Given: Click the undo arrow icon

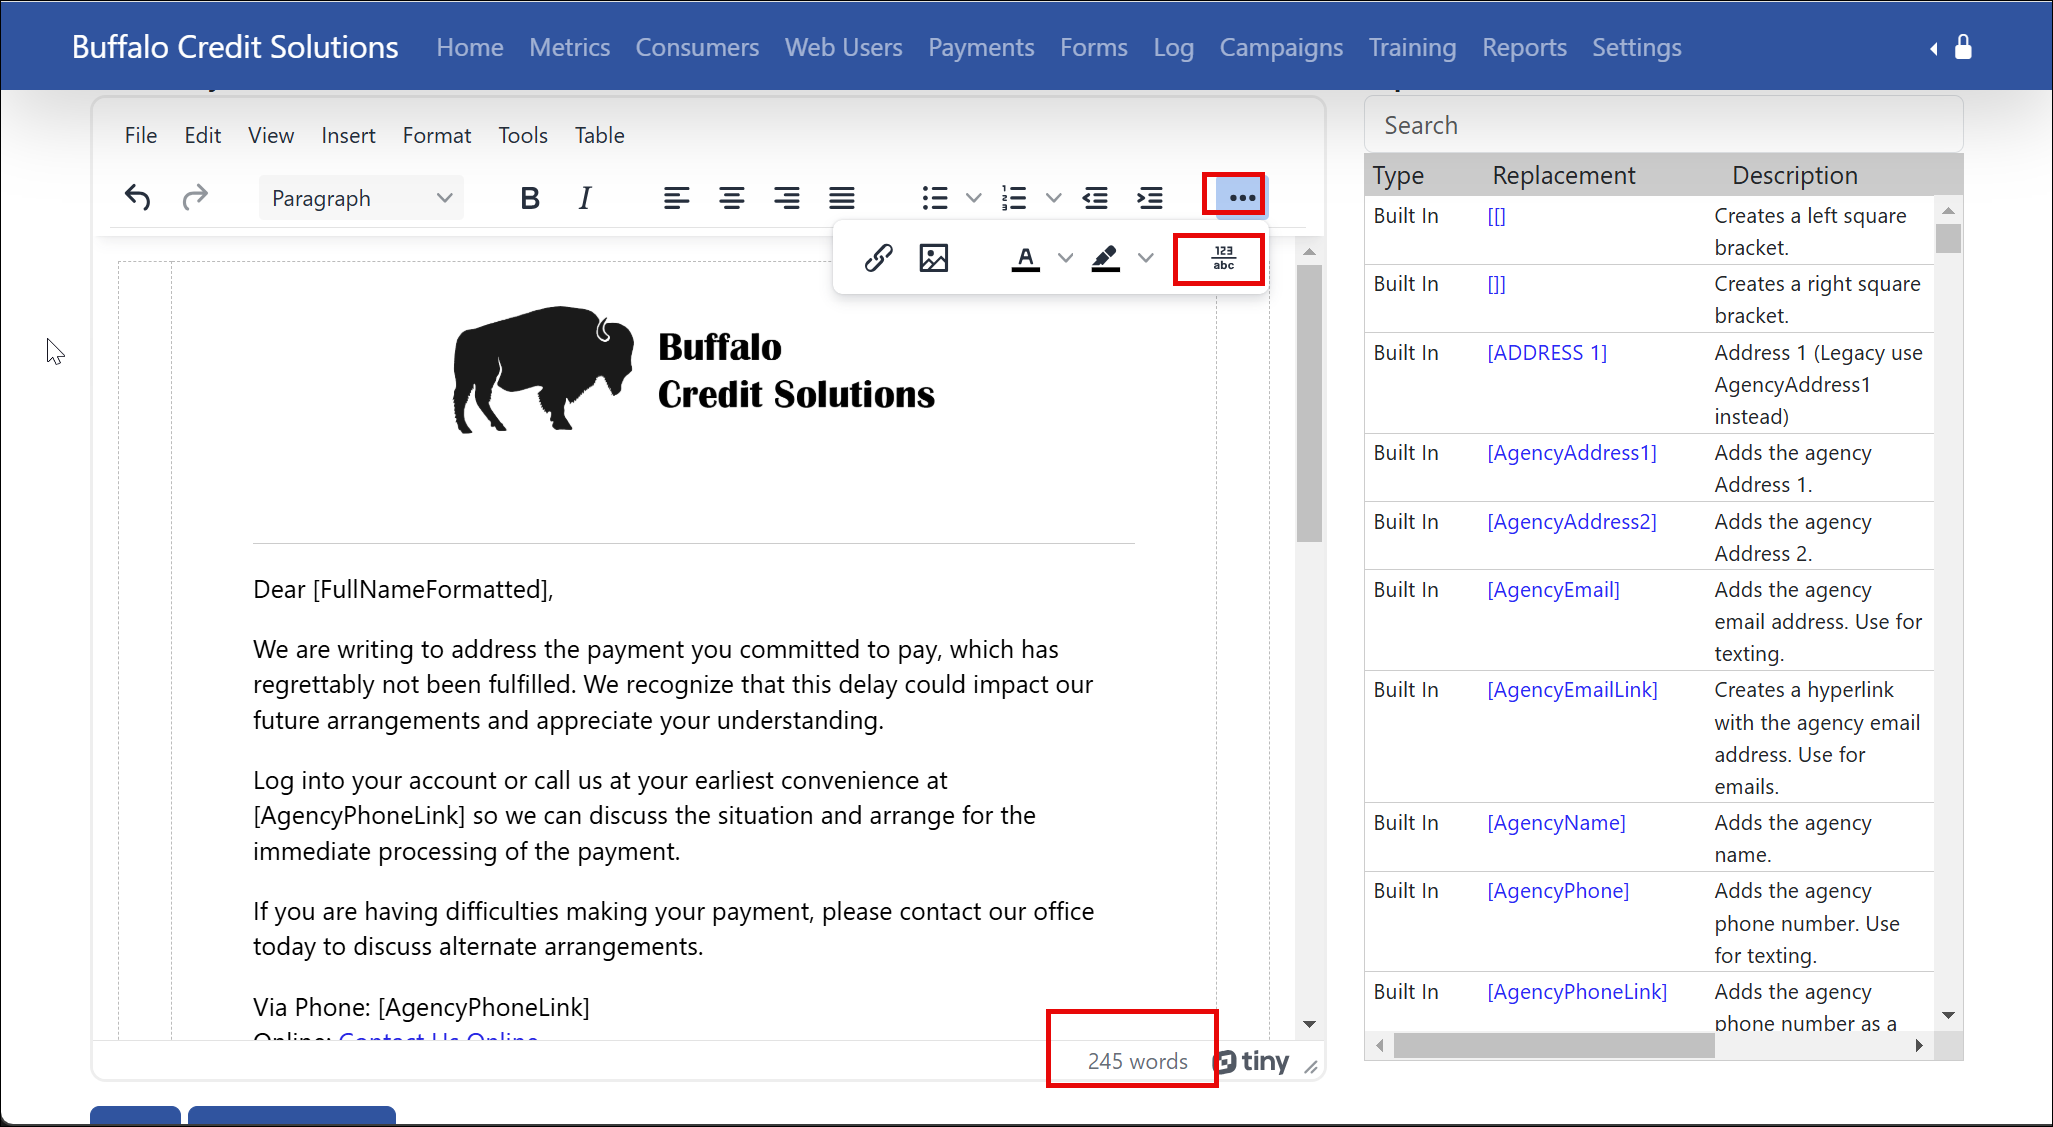Looking at the screenshot, I should click(x=137, y=198).
